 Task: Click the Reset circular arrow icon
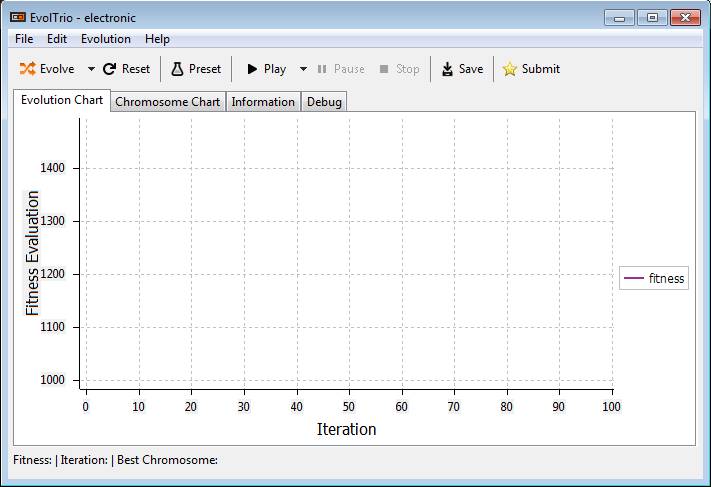pos(109,69)
